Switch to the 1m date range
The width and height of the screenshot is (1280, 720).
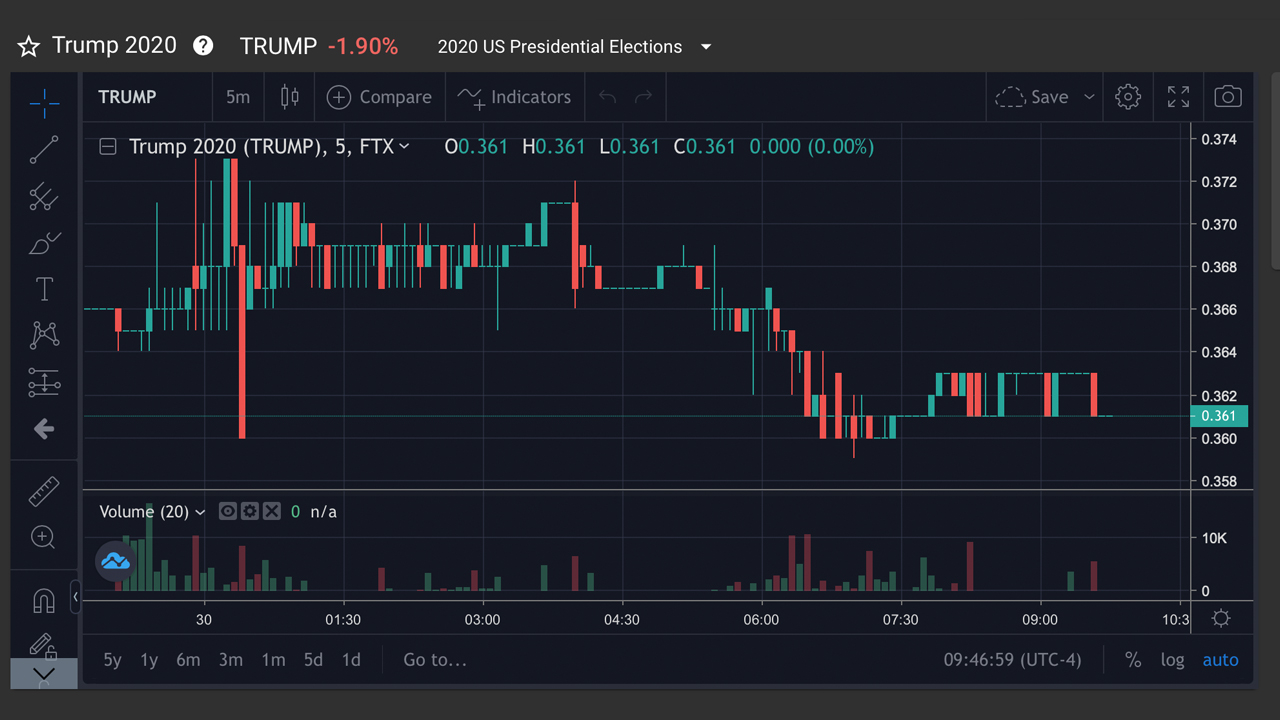(273, 660)
